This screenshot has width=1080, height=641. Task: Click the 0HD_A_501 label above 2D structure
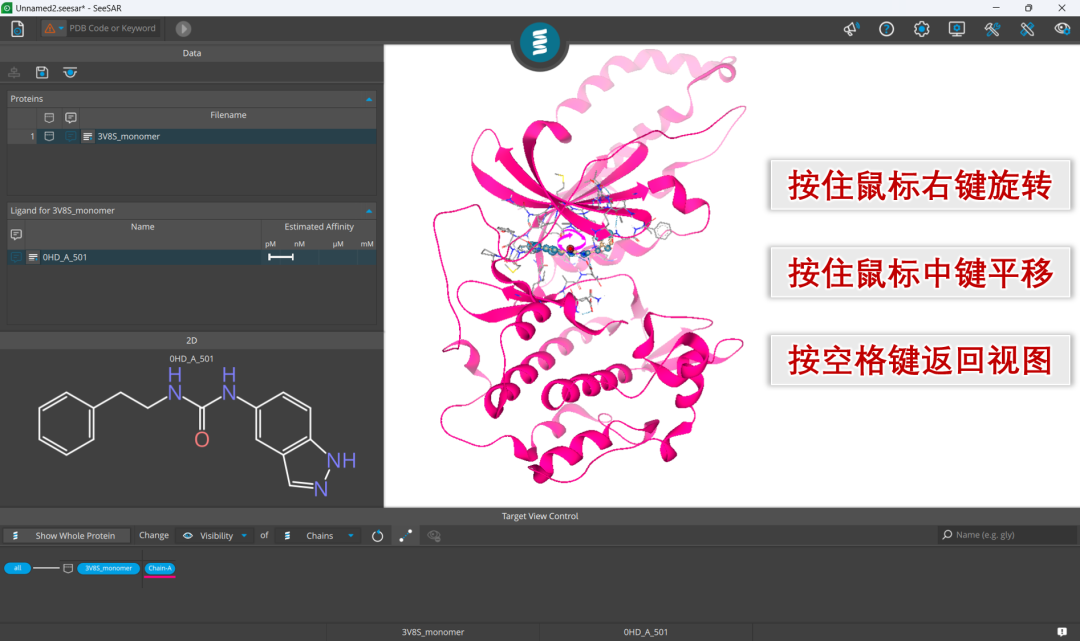tap(191, 359)
